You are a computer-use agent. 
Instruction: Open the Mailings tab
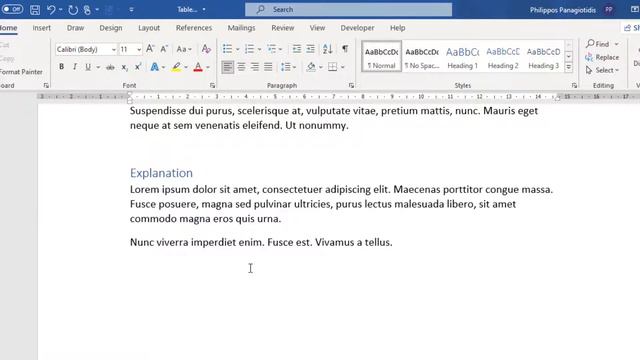coord(241,28)
